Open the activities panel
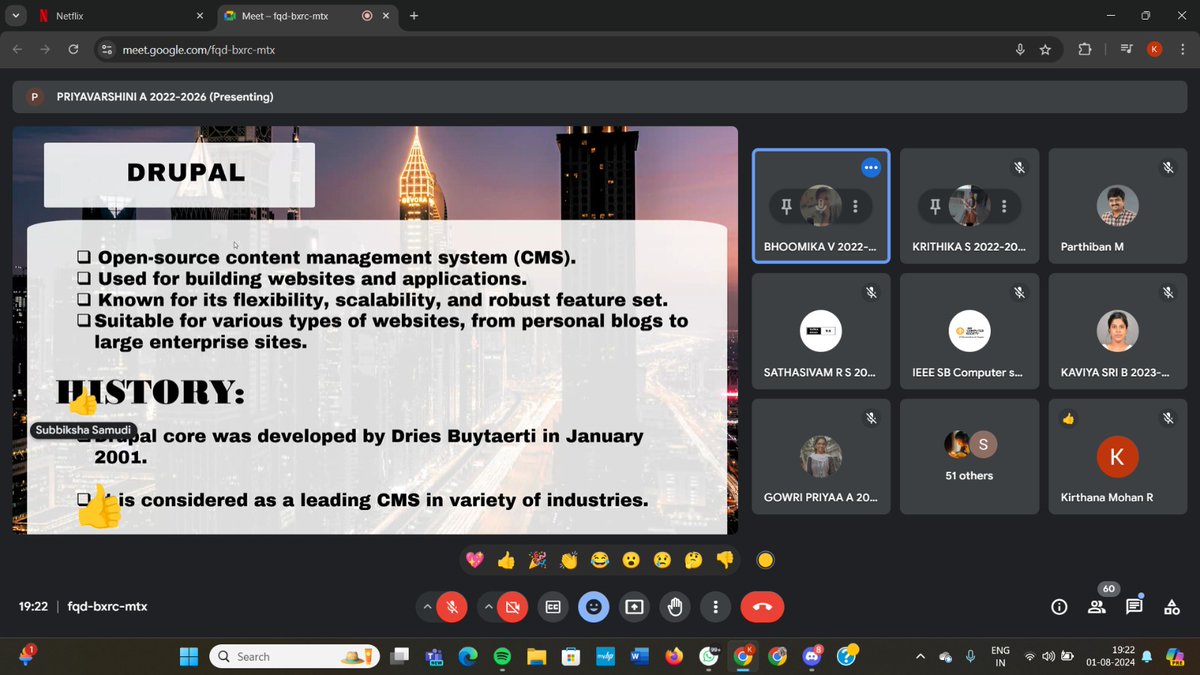Screen dimensions: 1200x675 pyautogui.click(x=1171, y=606)
